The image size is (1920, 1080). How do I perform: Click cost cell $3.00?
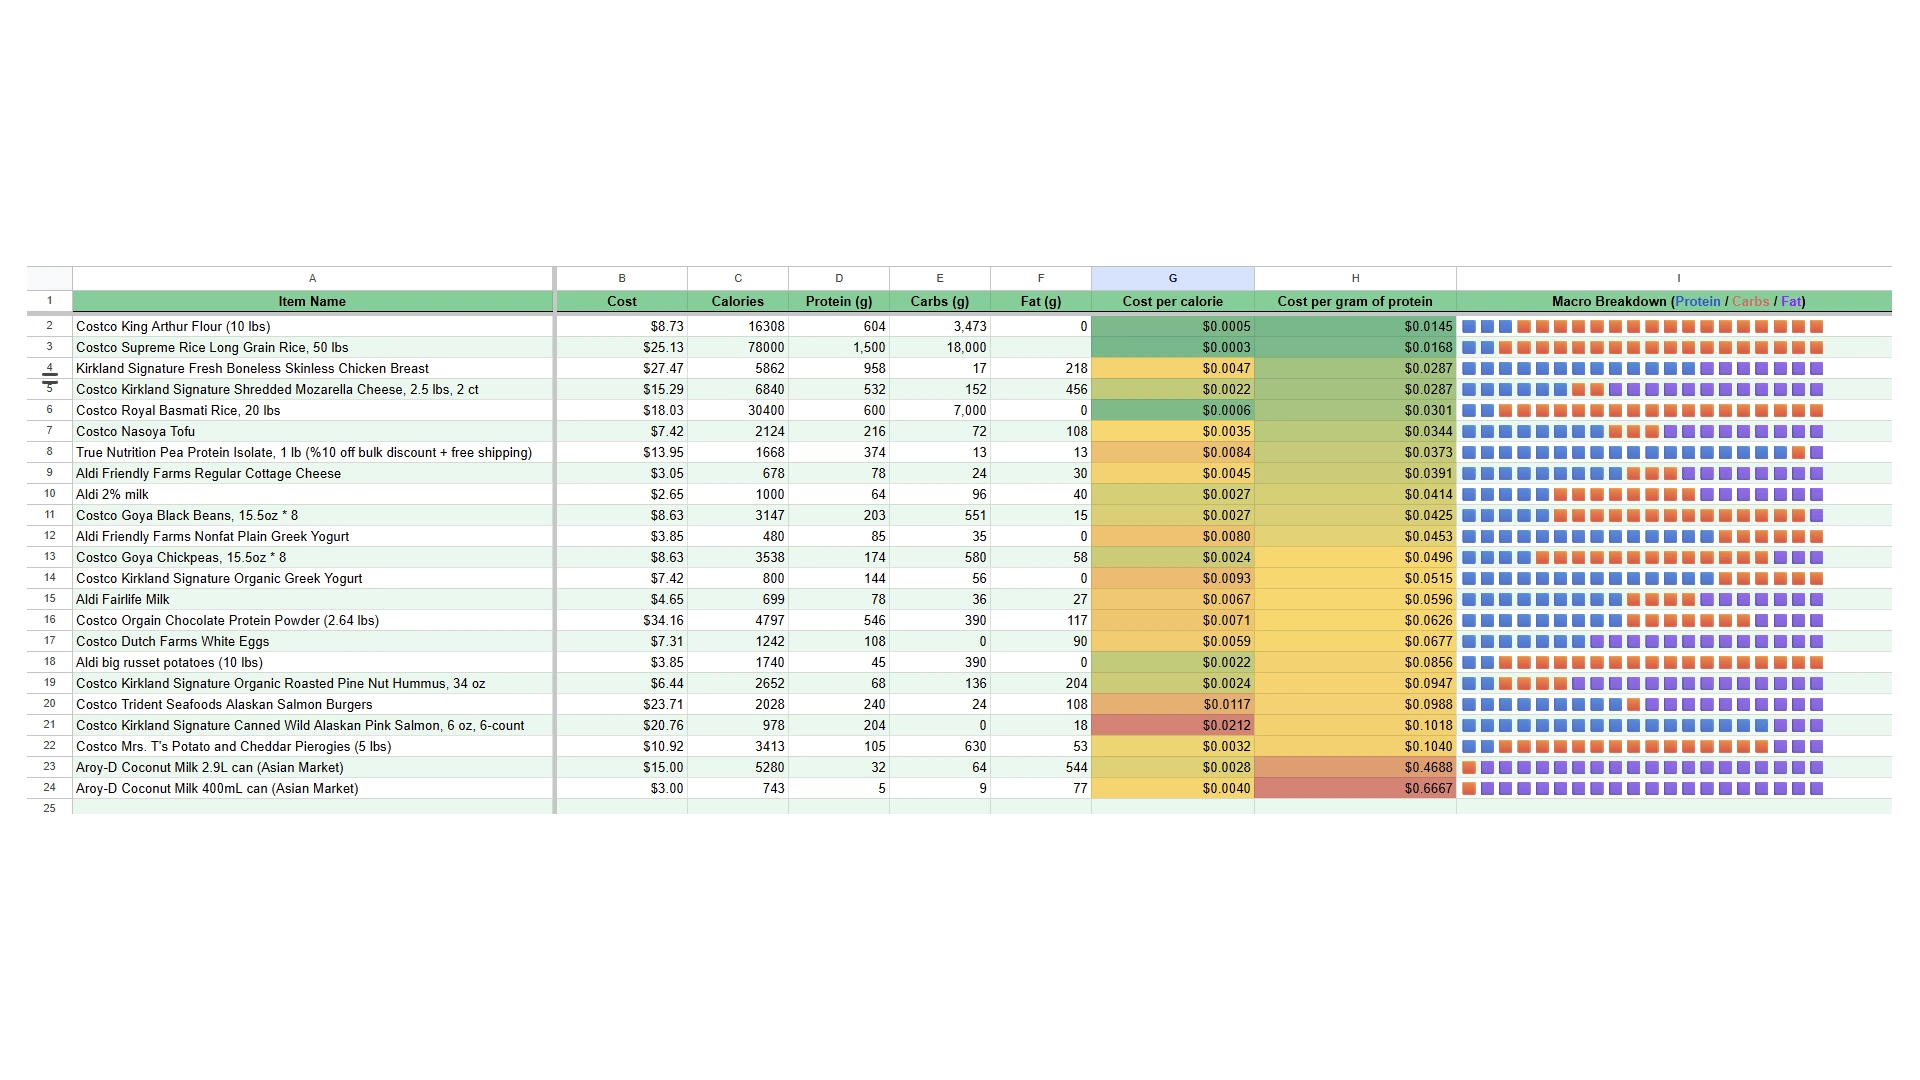point(621,788)
